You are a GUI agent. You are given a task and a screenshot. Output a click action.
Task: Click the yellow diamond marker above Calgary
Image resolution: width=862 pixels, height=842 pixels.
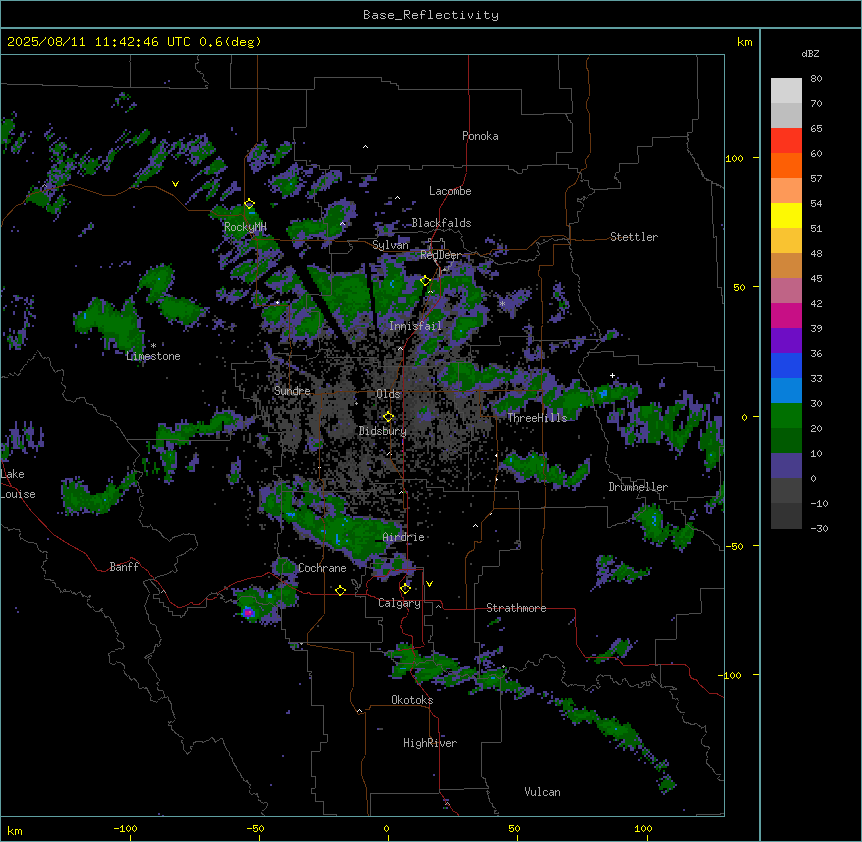405,589
